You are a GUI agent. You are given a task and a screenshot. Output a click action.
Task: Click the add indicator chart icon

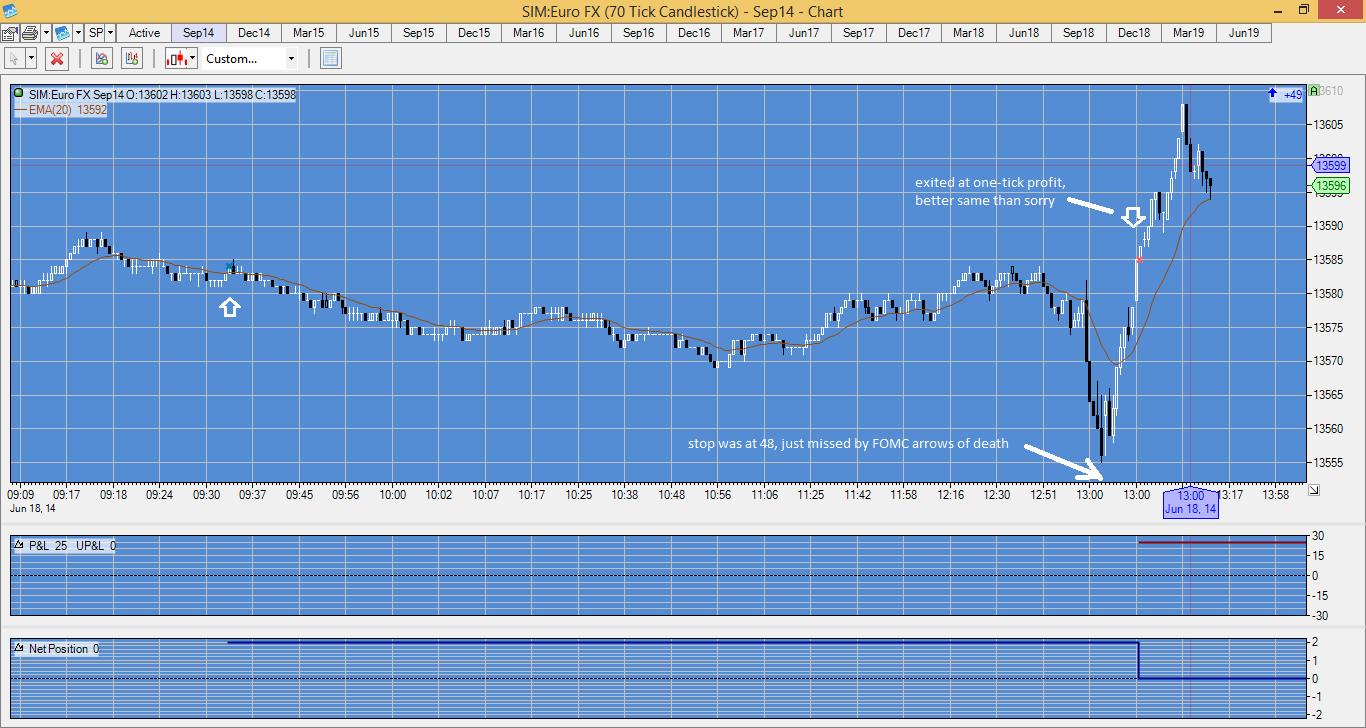click(101, 58)
